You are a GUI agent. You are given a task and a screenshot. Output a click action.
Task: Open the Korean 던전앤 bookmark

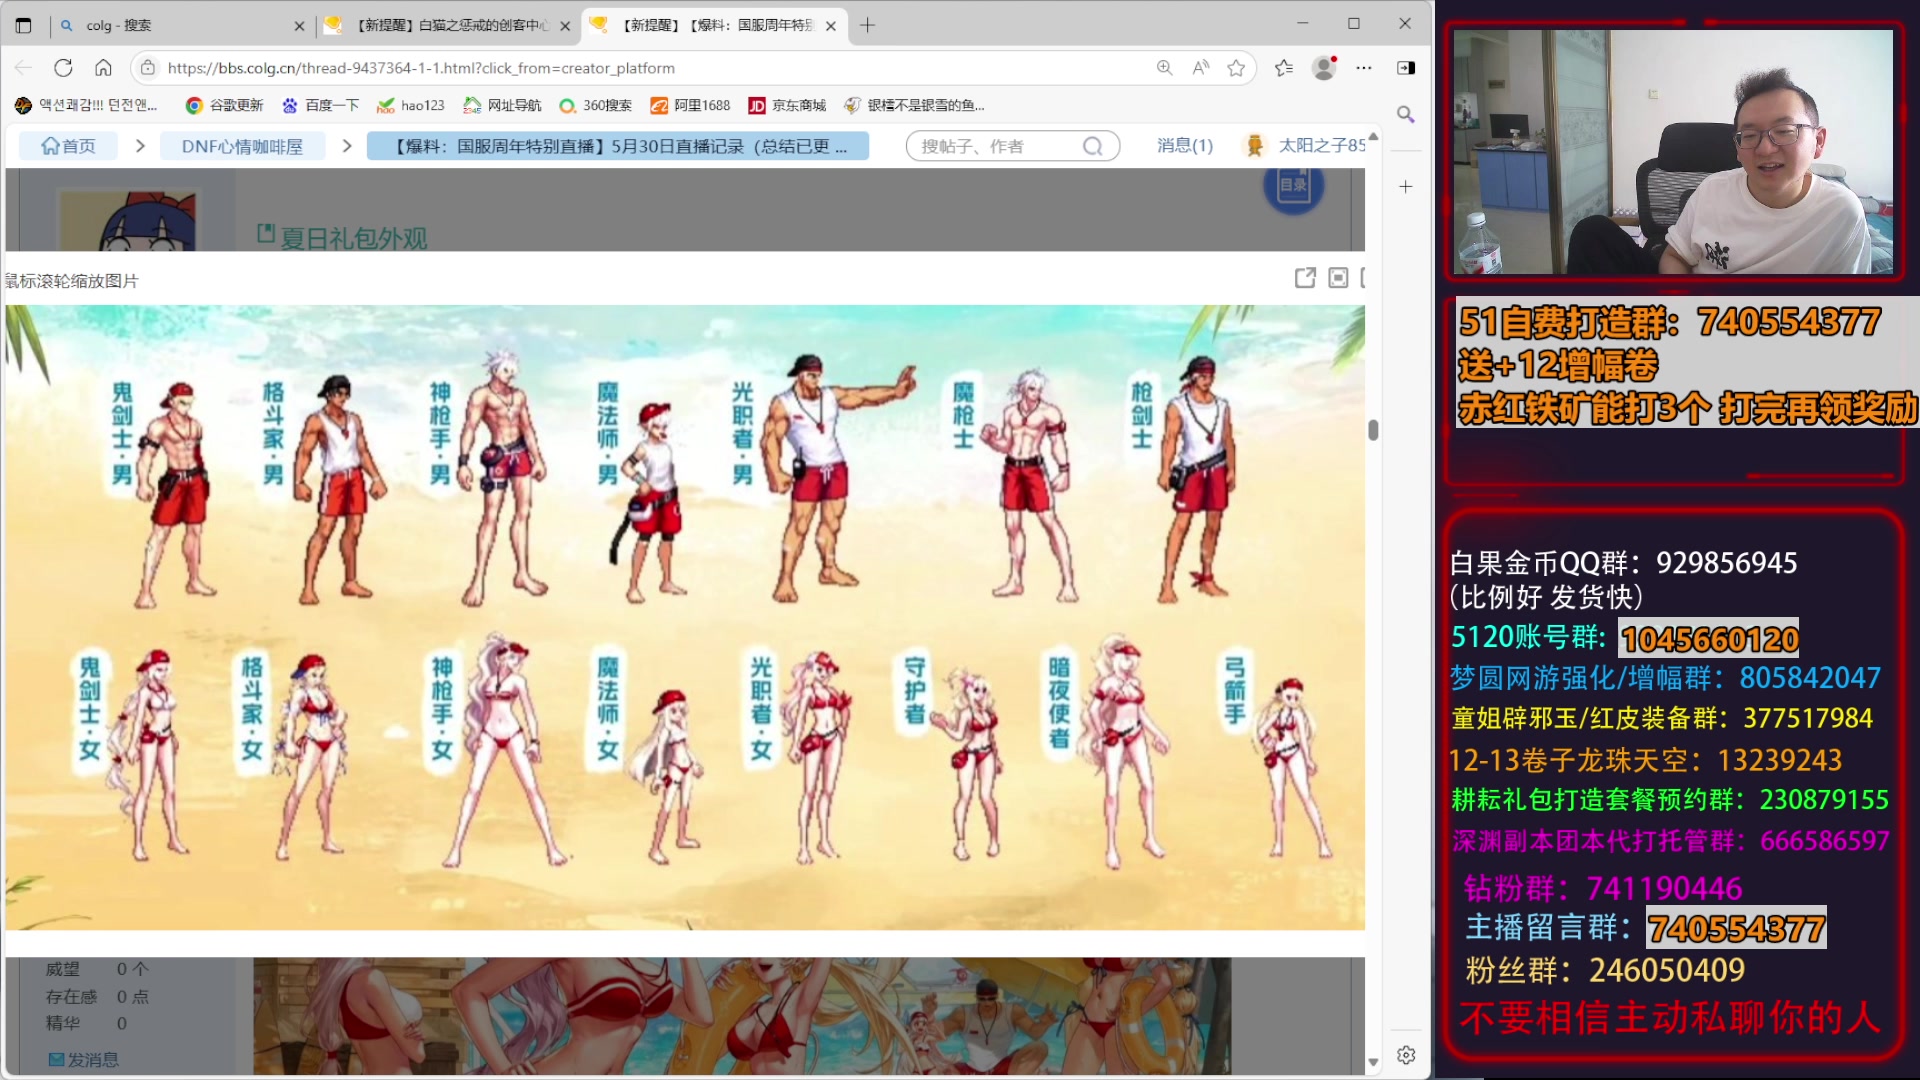click(86, 105)
